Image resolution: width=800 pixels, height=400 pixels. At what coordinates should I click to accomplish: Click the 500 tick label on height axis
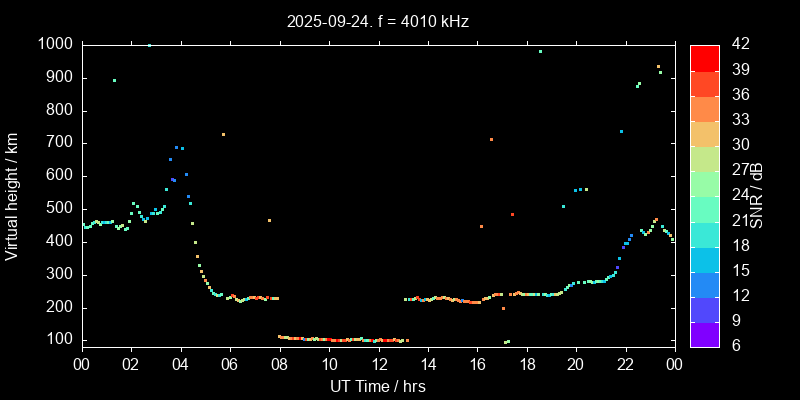point(58,209)
